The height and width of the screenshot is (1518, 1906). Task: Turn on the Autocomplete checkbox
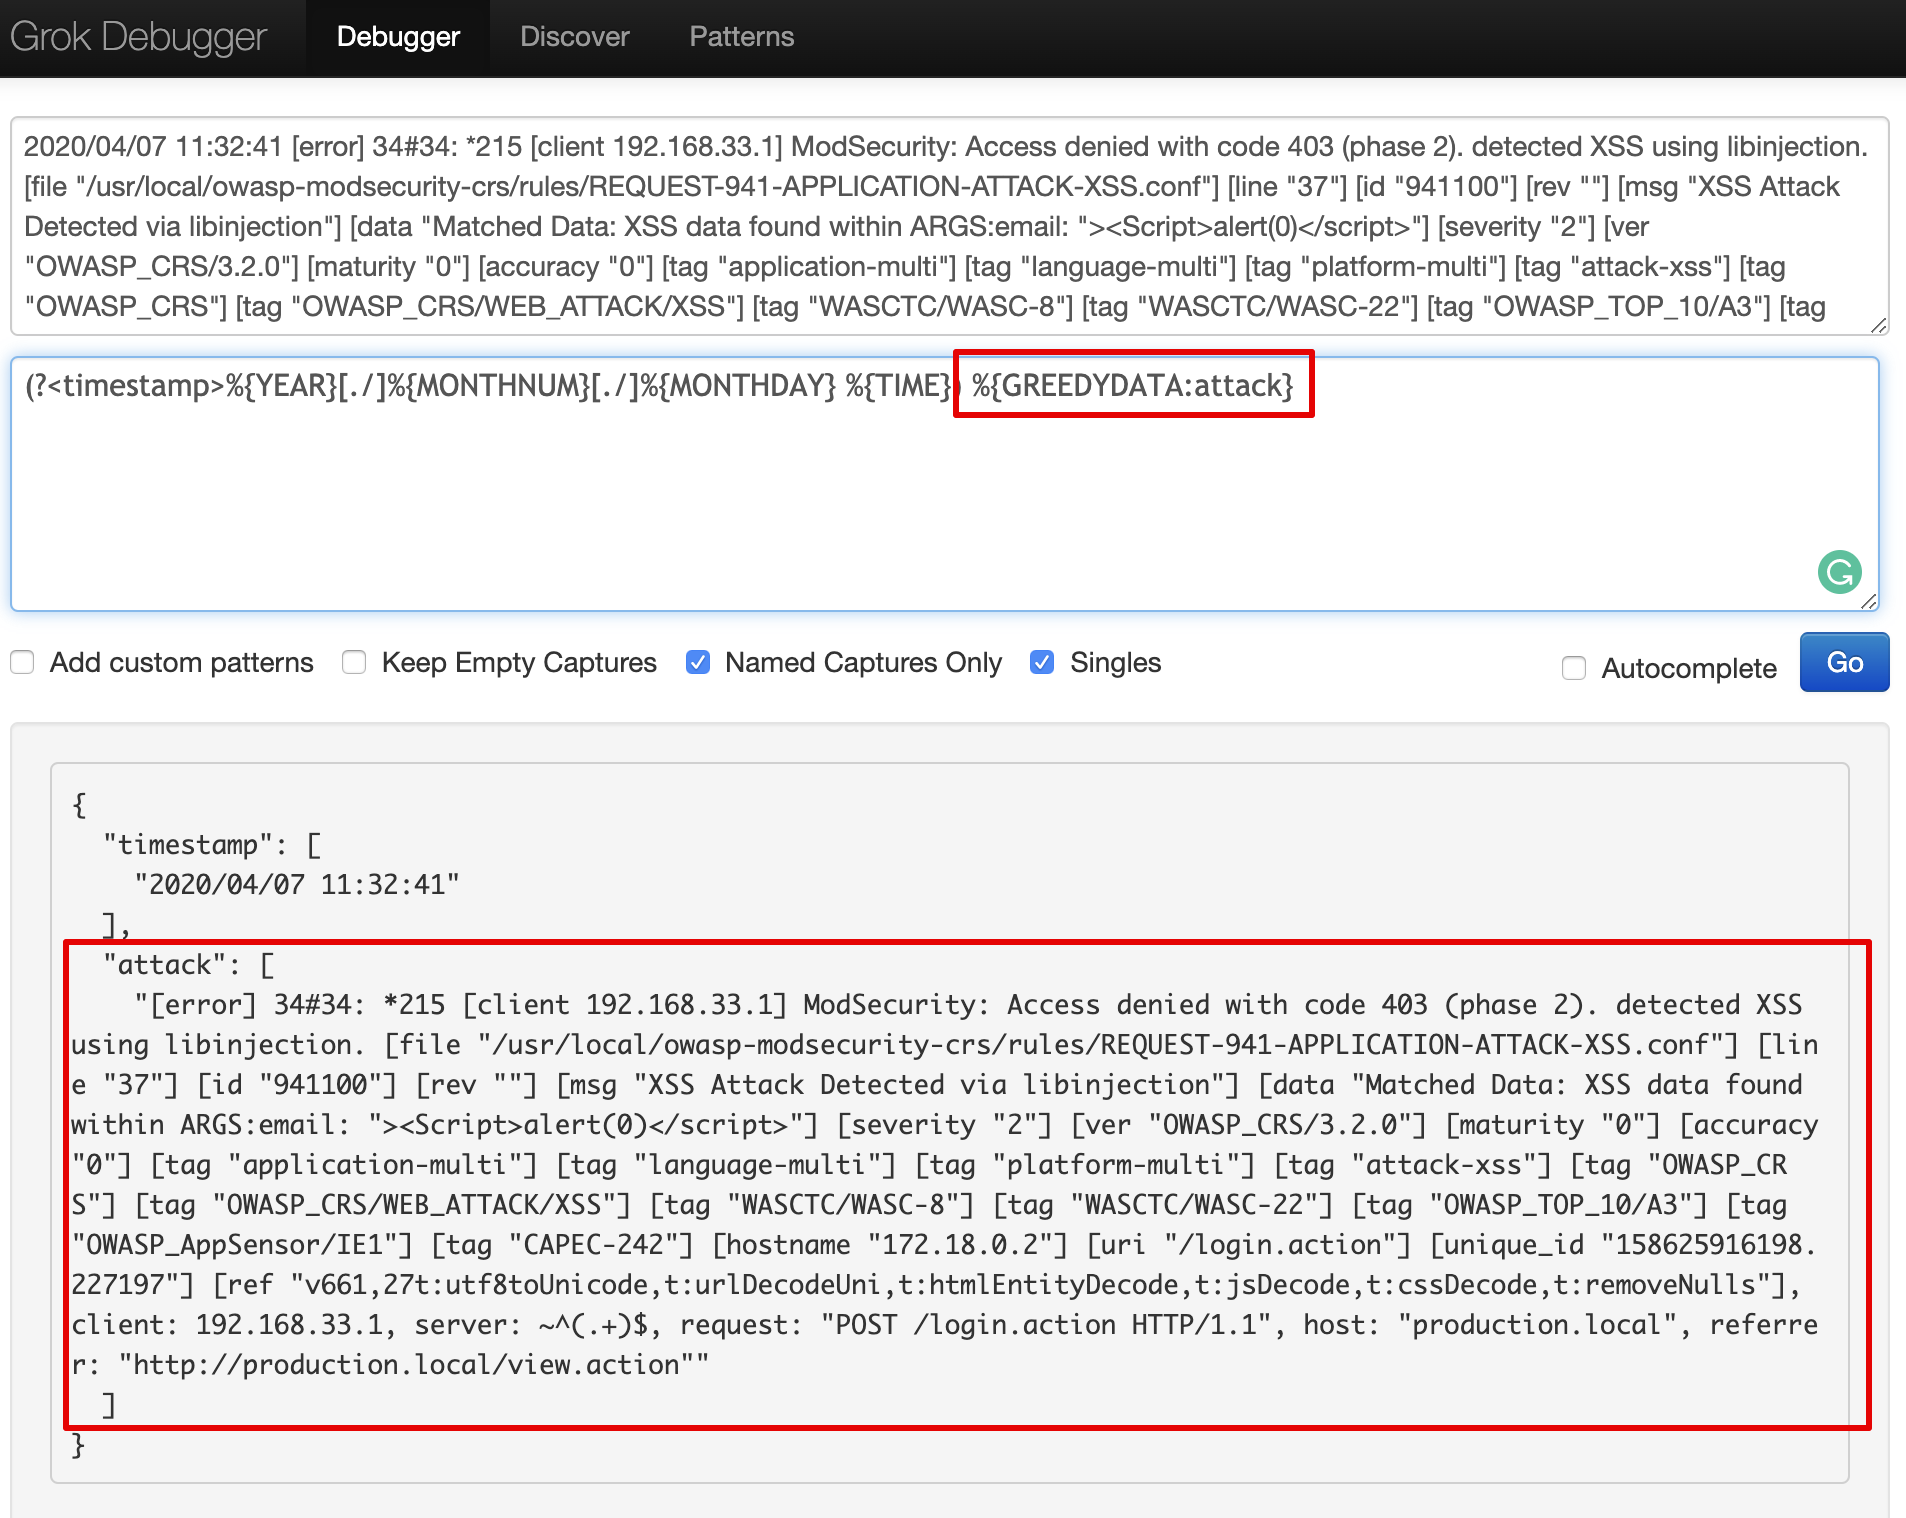(x=1574, y=668)
